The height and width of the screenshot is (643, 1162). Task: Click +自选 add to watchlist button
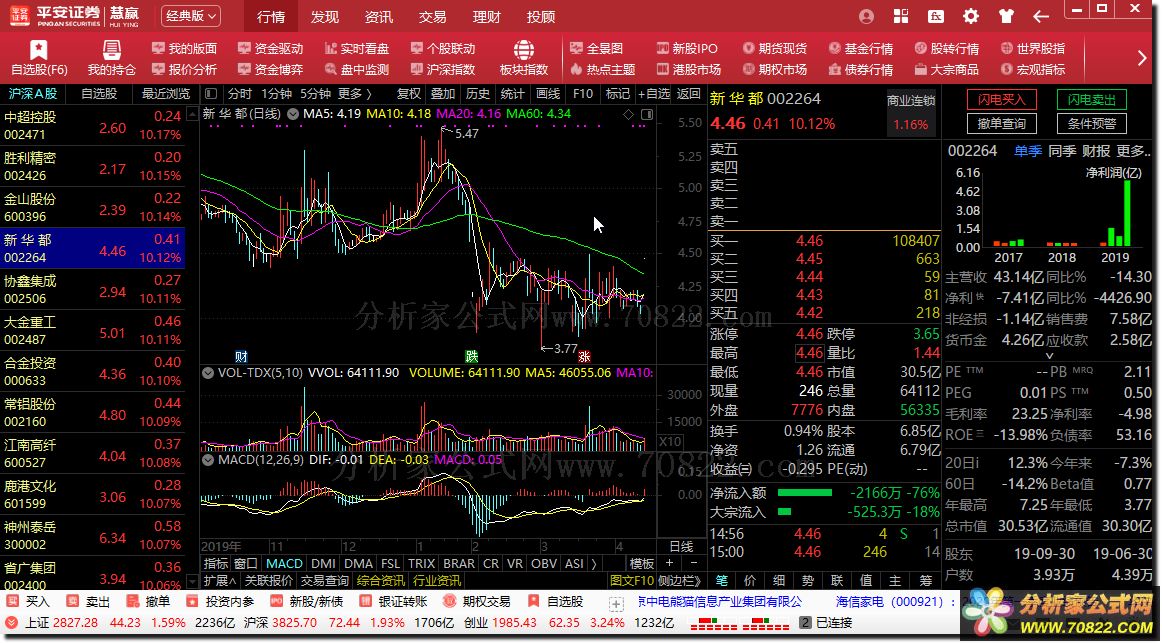coord(653,93)
